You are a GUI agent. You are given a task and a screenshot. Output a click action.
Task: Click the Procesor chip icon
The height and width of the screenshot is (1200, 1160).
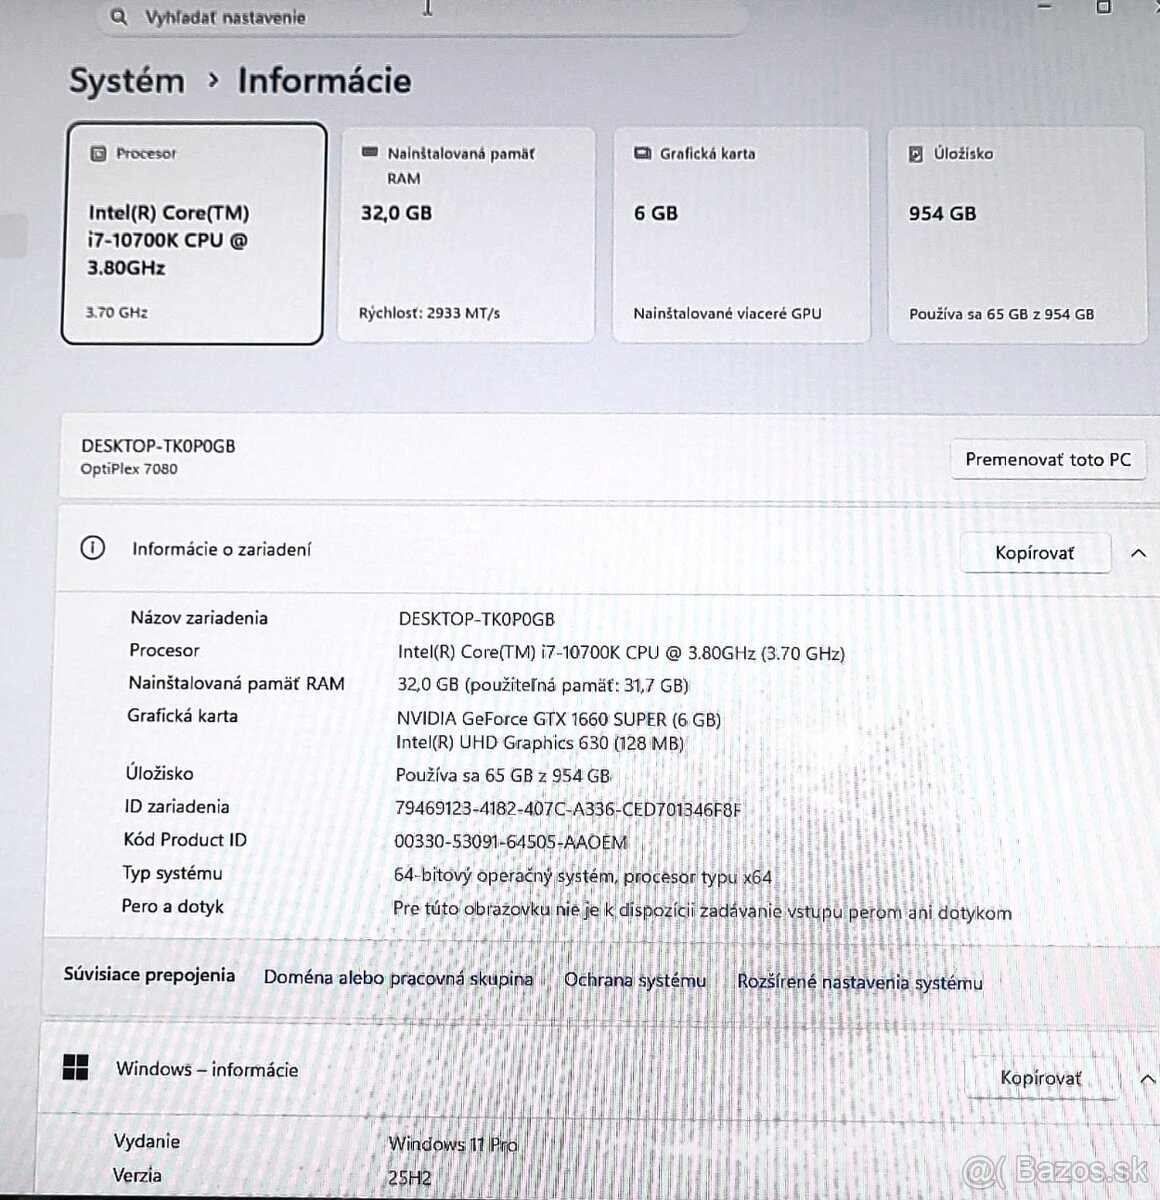click(x=99, y=154)
